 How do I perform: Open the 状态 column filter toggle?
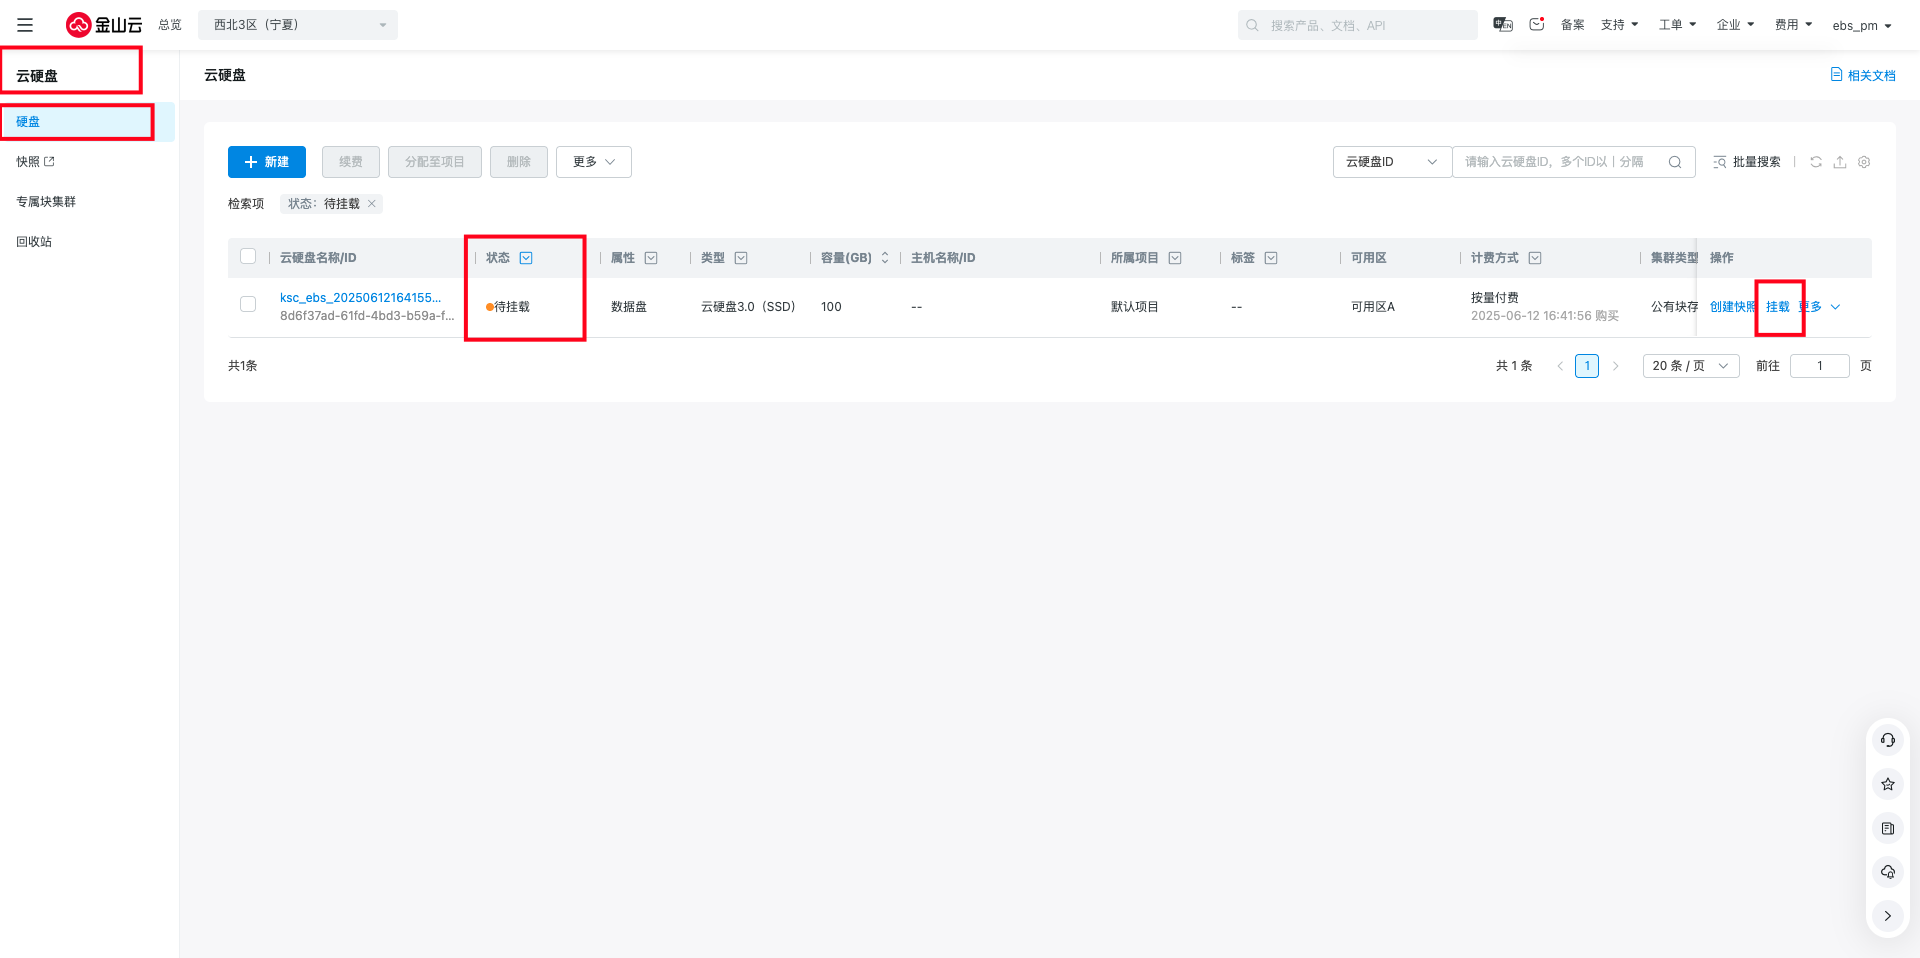coord(526,258)
